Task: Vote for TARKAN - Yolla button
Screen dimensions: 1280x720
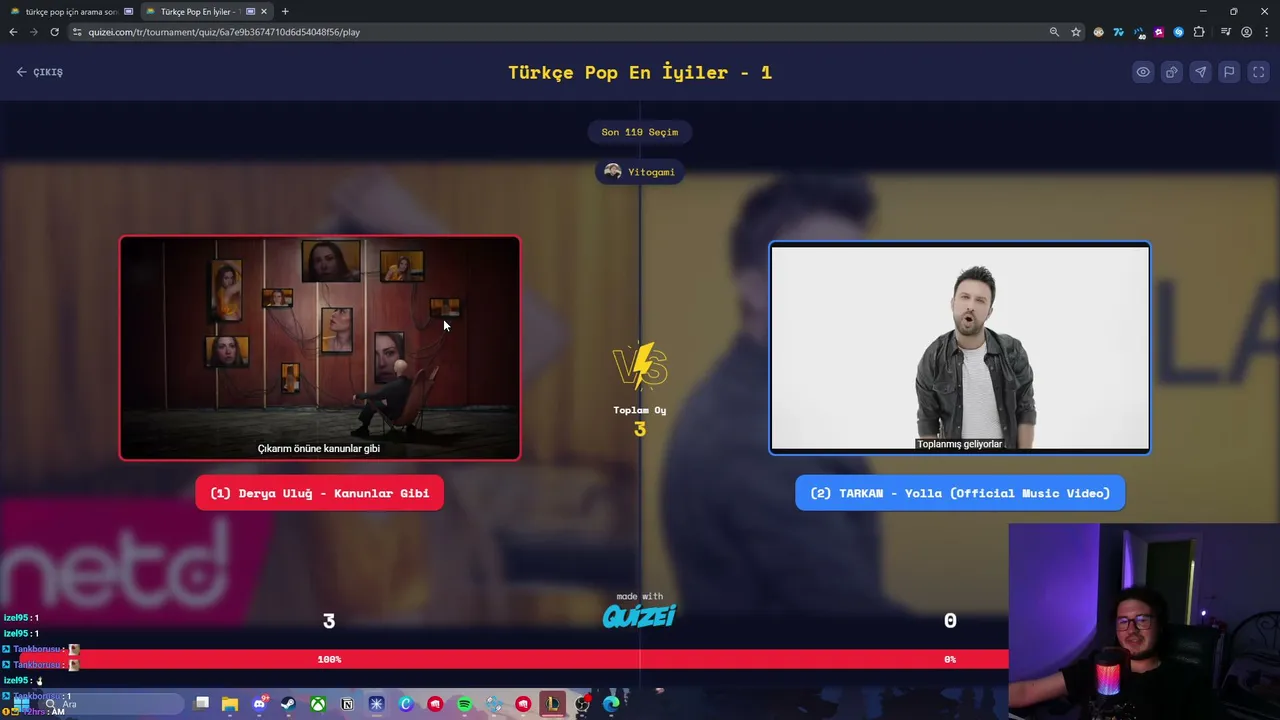Action: [x=960, y=493]
